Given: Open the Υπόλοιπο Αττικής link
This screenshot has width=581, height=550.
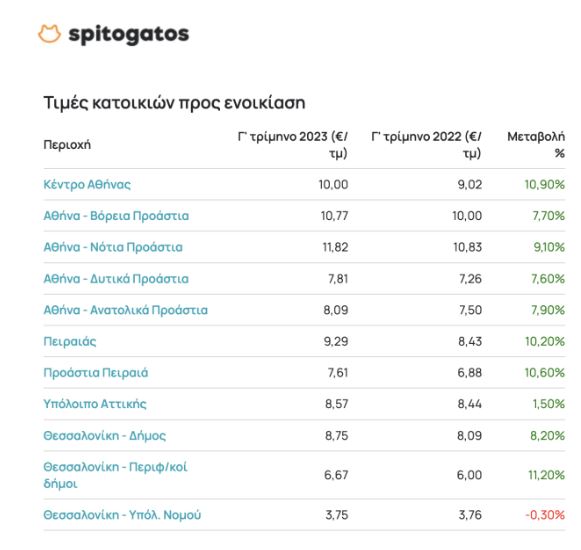Looking at the screenshot, I should coord(95,404).
